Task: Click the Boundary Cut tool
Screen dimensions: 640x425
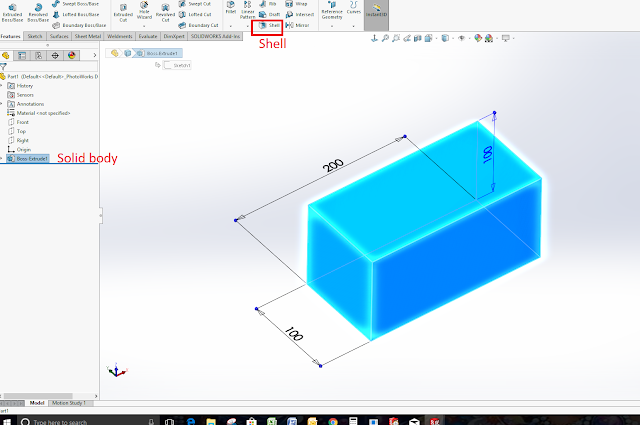Action: (198, 25)
